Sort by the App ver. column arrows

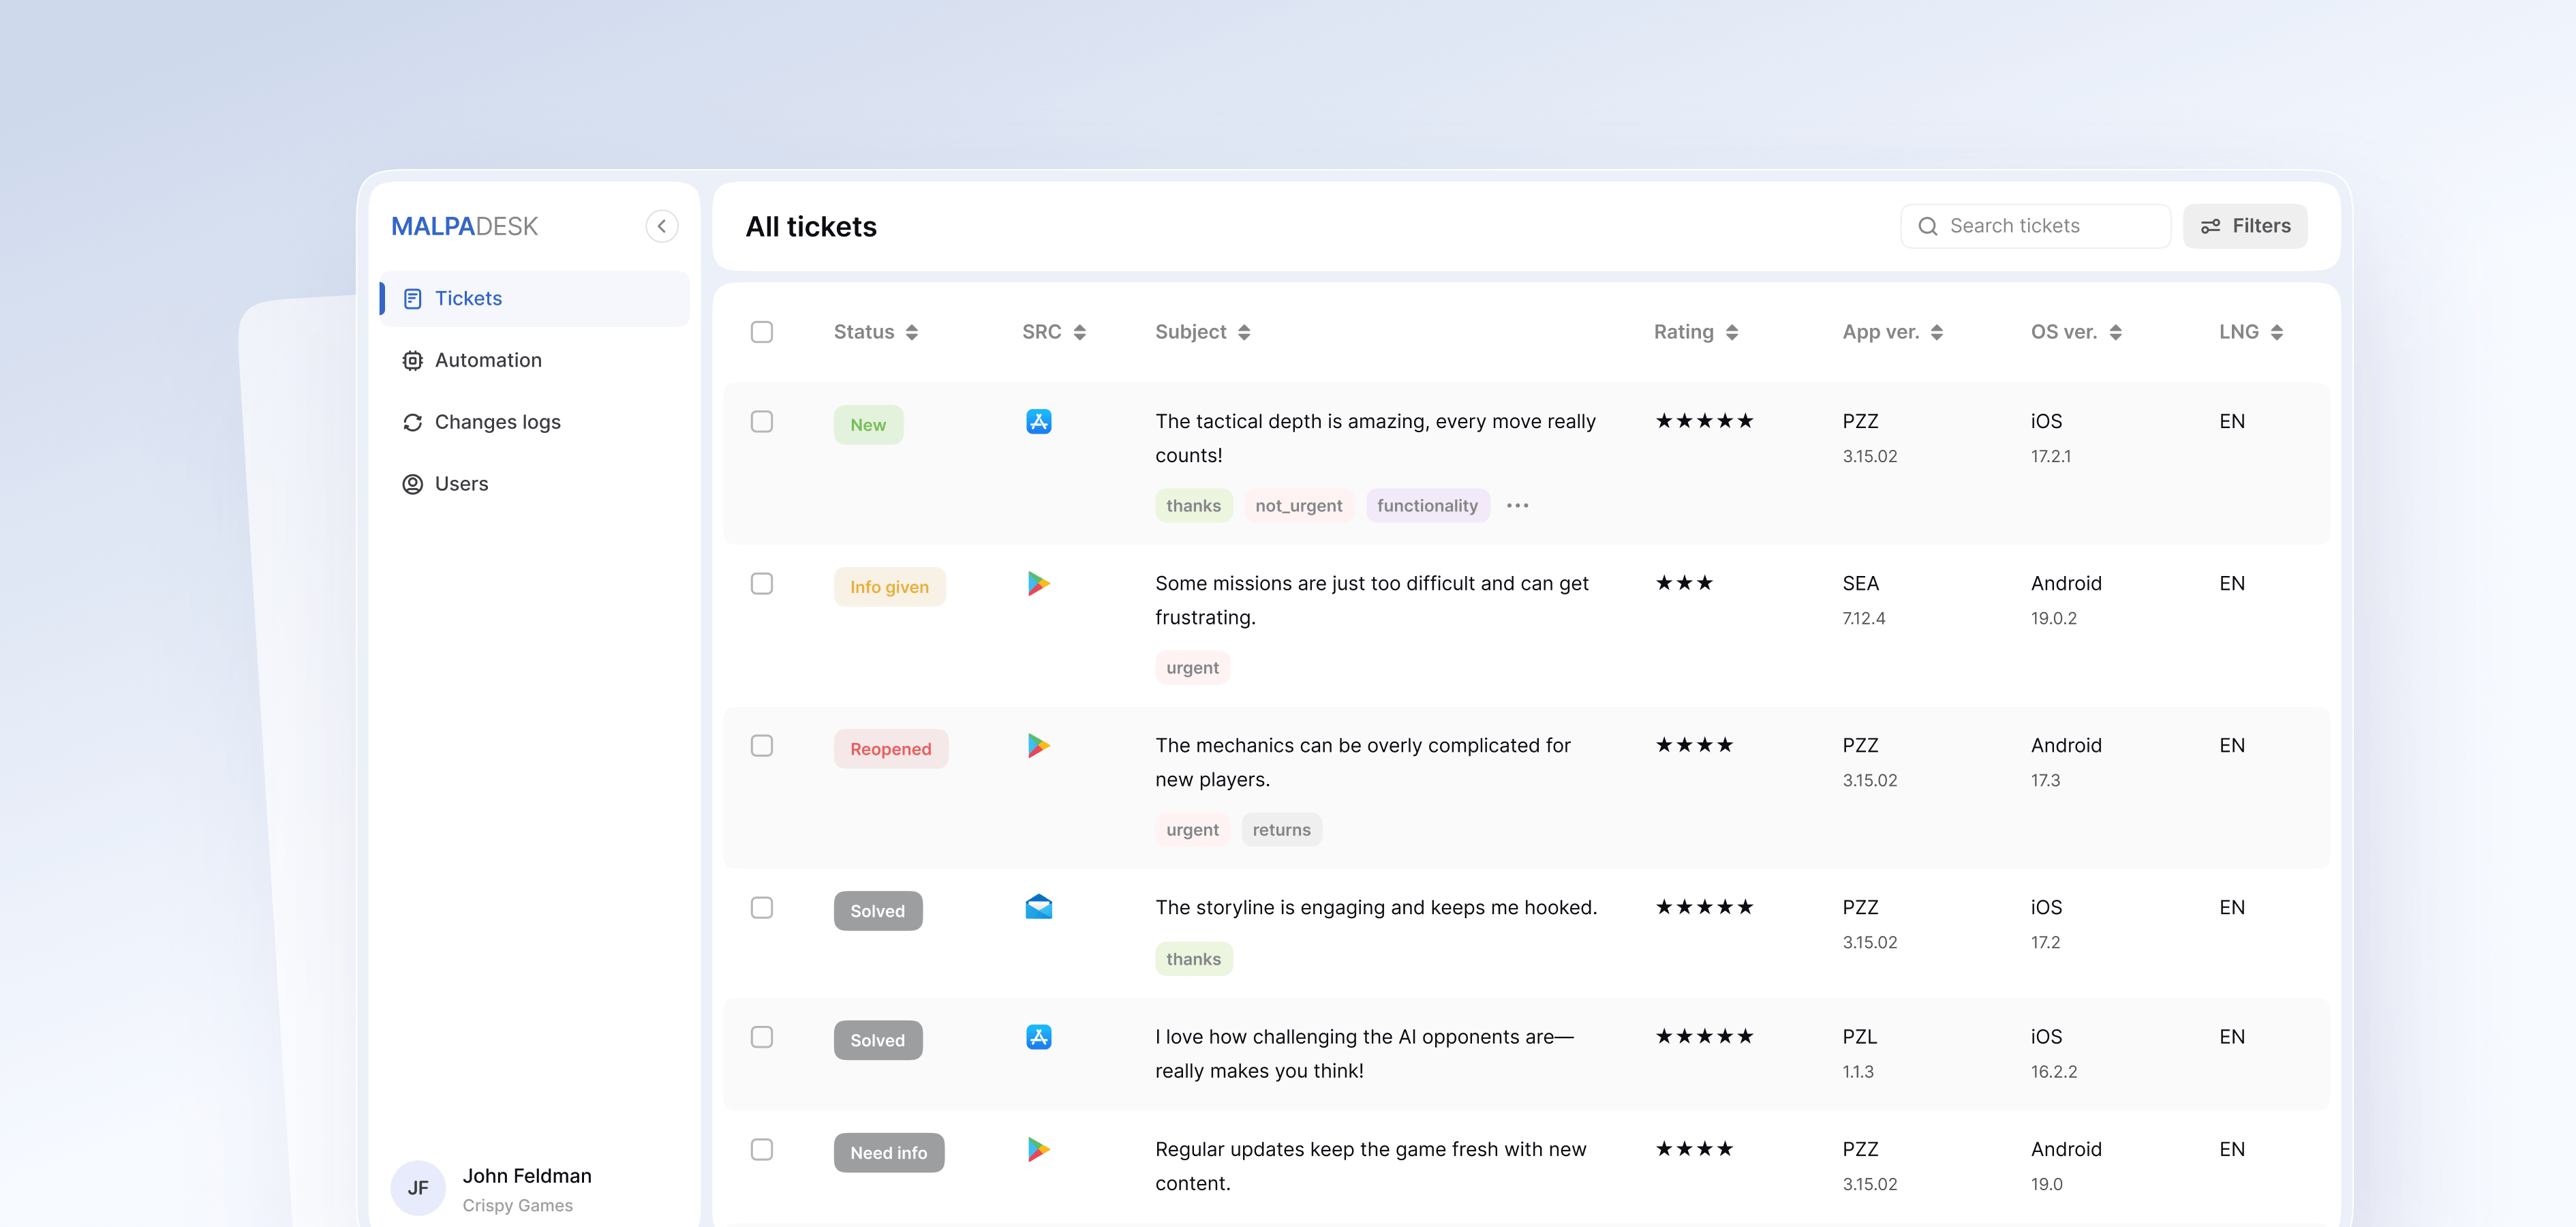(x=1937, y=332)
